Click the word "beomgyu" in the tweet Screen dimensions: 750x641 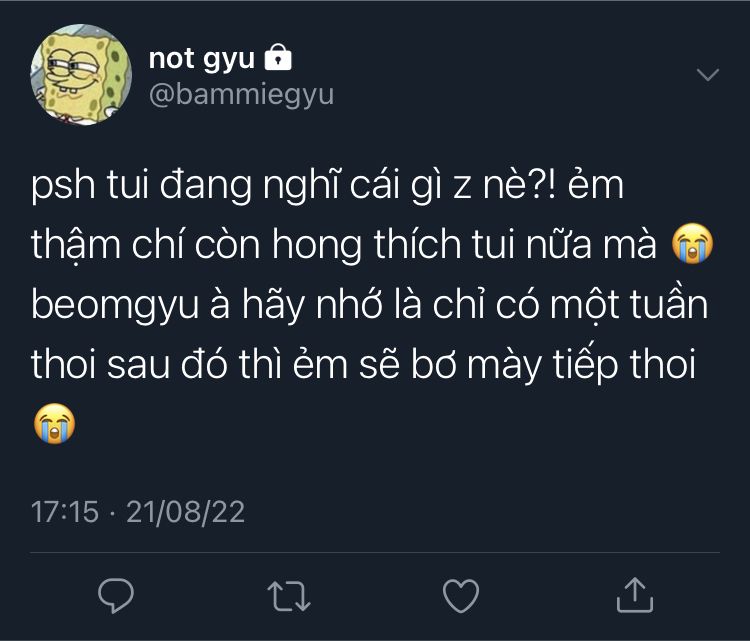115,306
